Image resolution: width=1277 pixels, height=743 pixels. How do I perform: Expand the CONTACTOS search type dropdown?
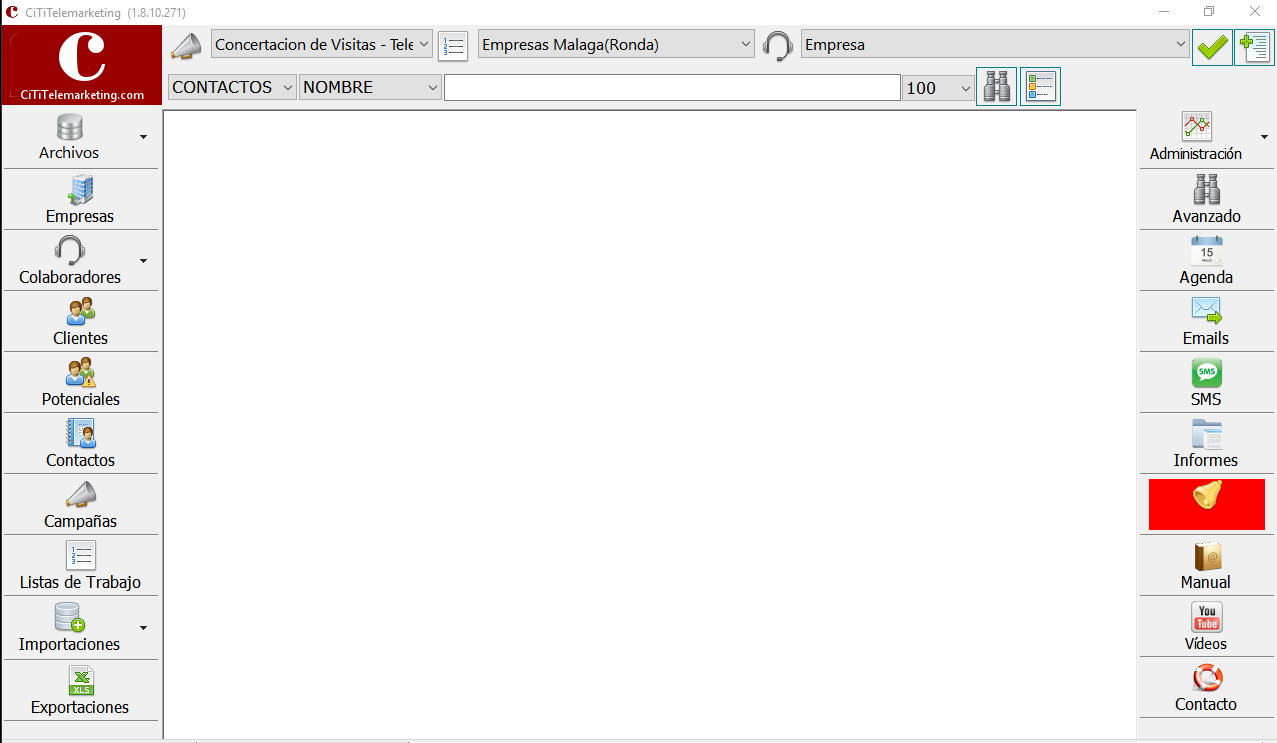click(233, 87)
